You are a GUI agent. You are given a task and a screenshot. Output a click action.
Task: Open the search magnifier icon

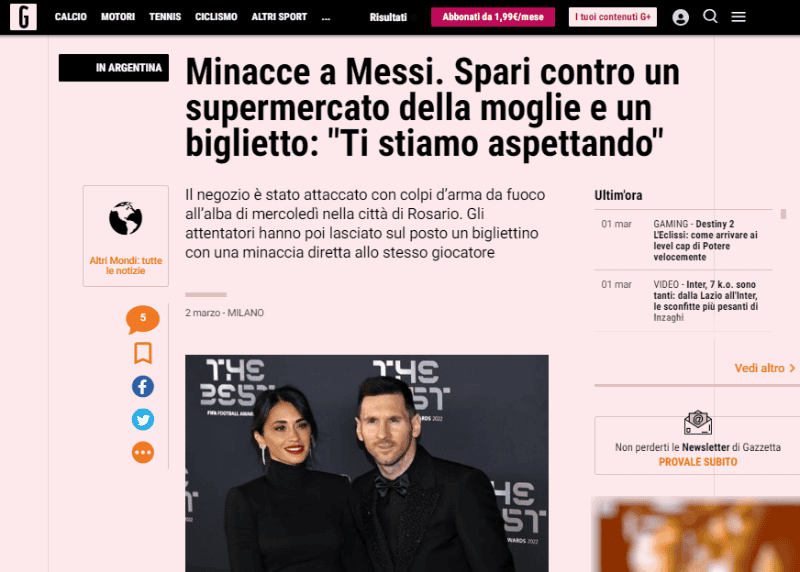click(710, 16)
